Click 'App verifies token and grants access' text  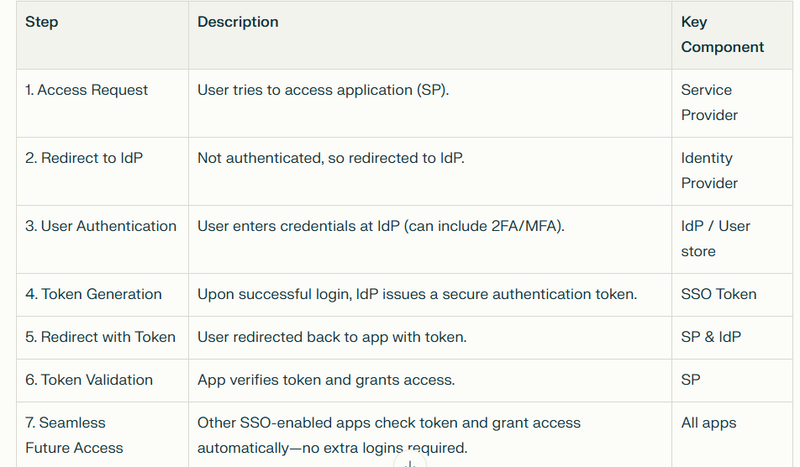(326, 380)
